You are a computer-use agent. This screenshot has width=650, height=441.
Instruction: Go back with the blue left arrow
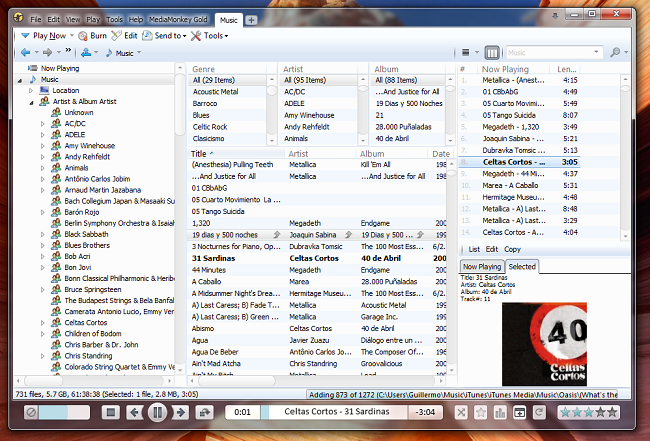(26, 53)
